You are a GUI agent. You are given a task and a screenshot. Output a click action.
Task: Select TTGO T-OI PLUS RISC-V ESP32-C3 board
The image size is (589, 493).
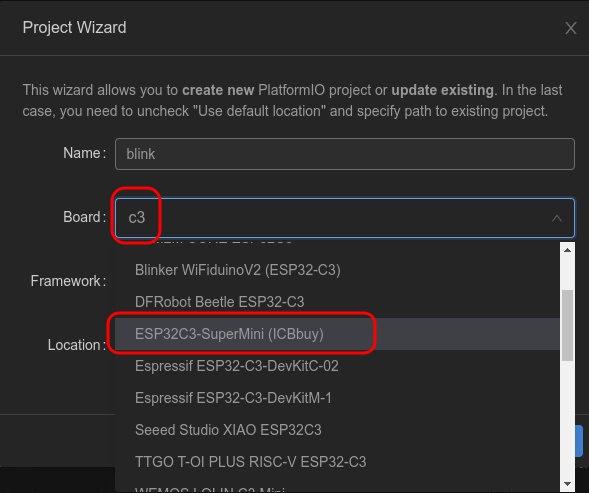click(x=337, y=461)
